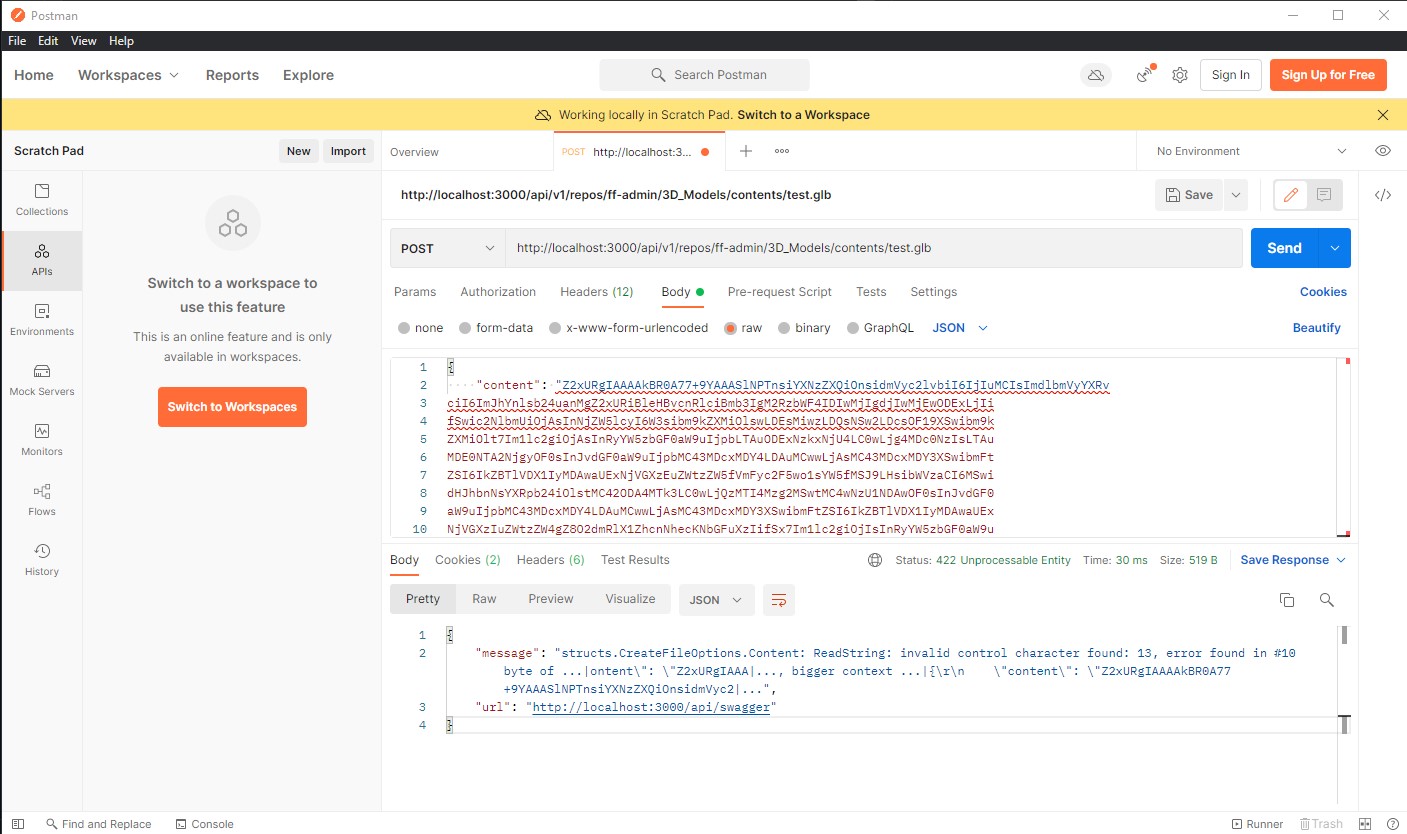Click the offline cloud sync icon

(x=1096, y=75)
